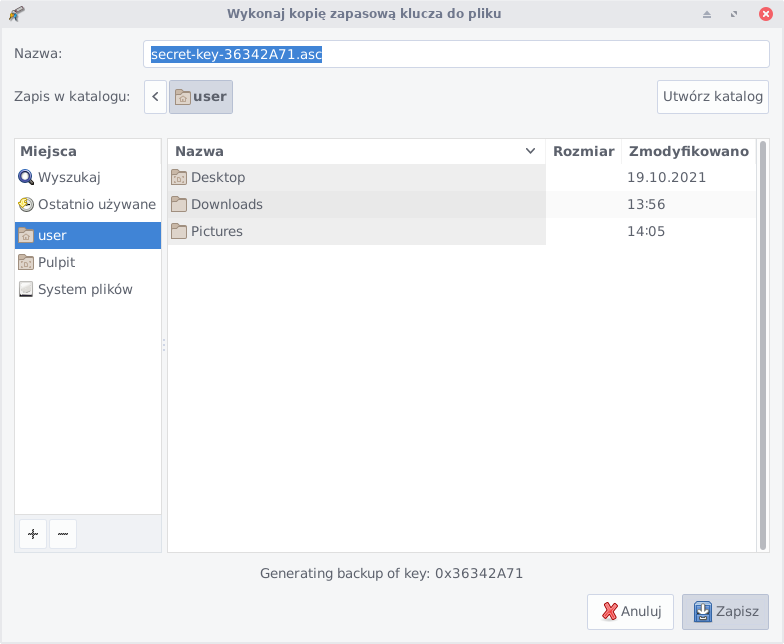
Task: Click the Search magnifier icon in Places
Action: pos(26,178)
